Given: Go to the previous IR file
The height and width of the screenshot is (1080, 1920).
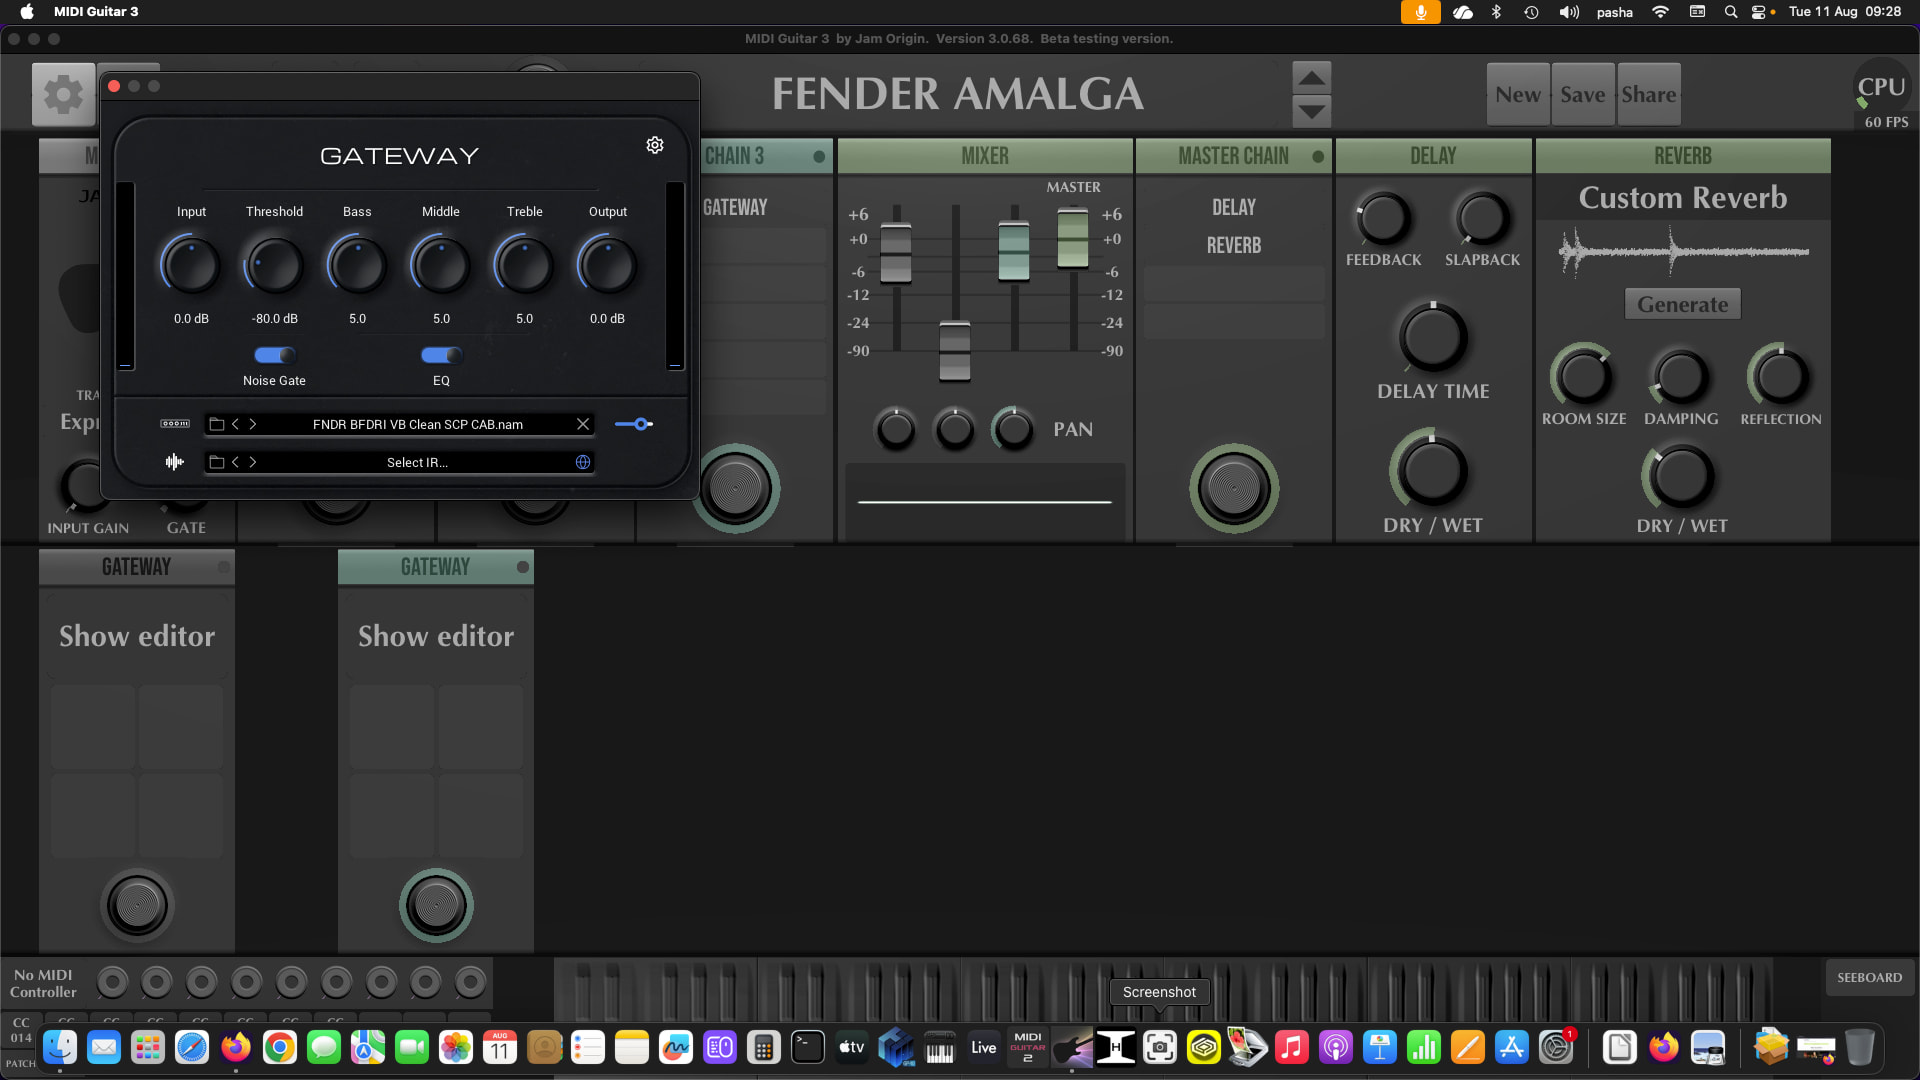Looking at the screenshot, I should click(236, 462).
